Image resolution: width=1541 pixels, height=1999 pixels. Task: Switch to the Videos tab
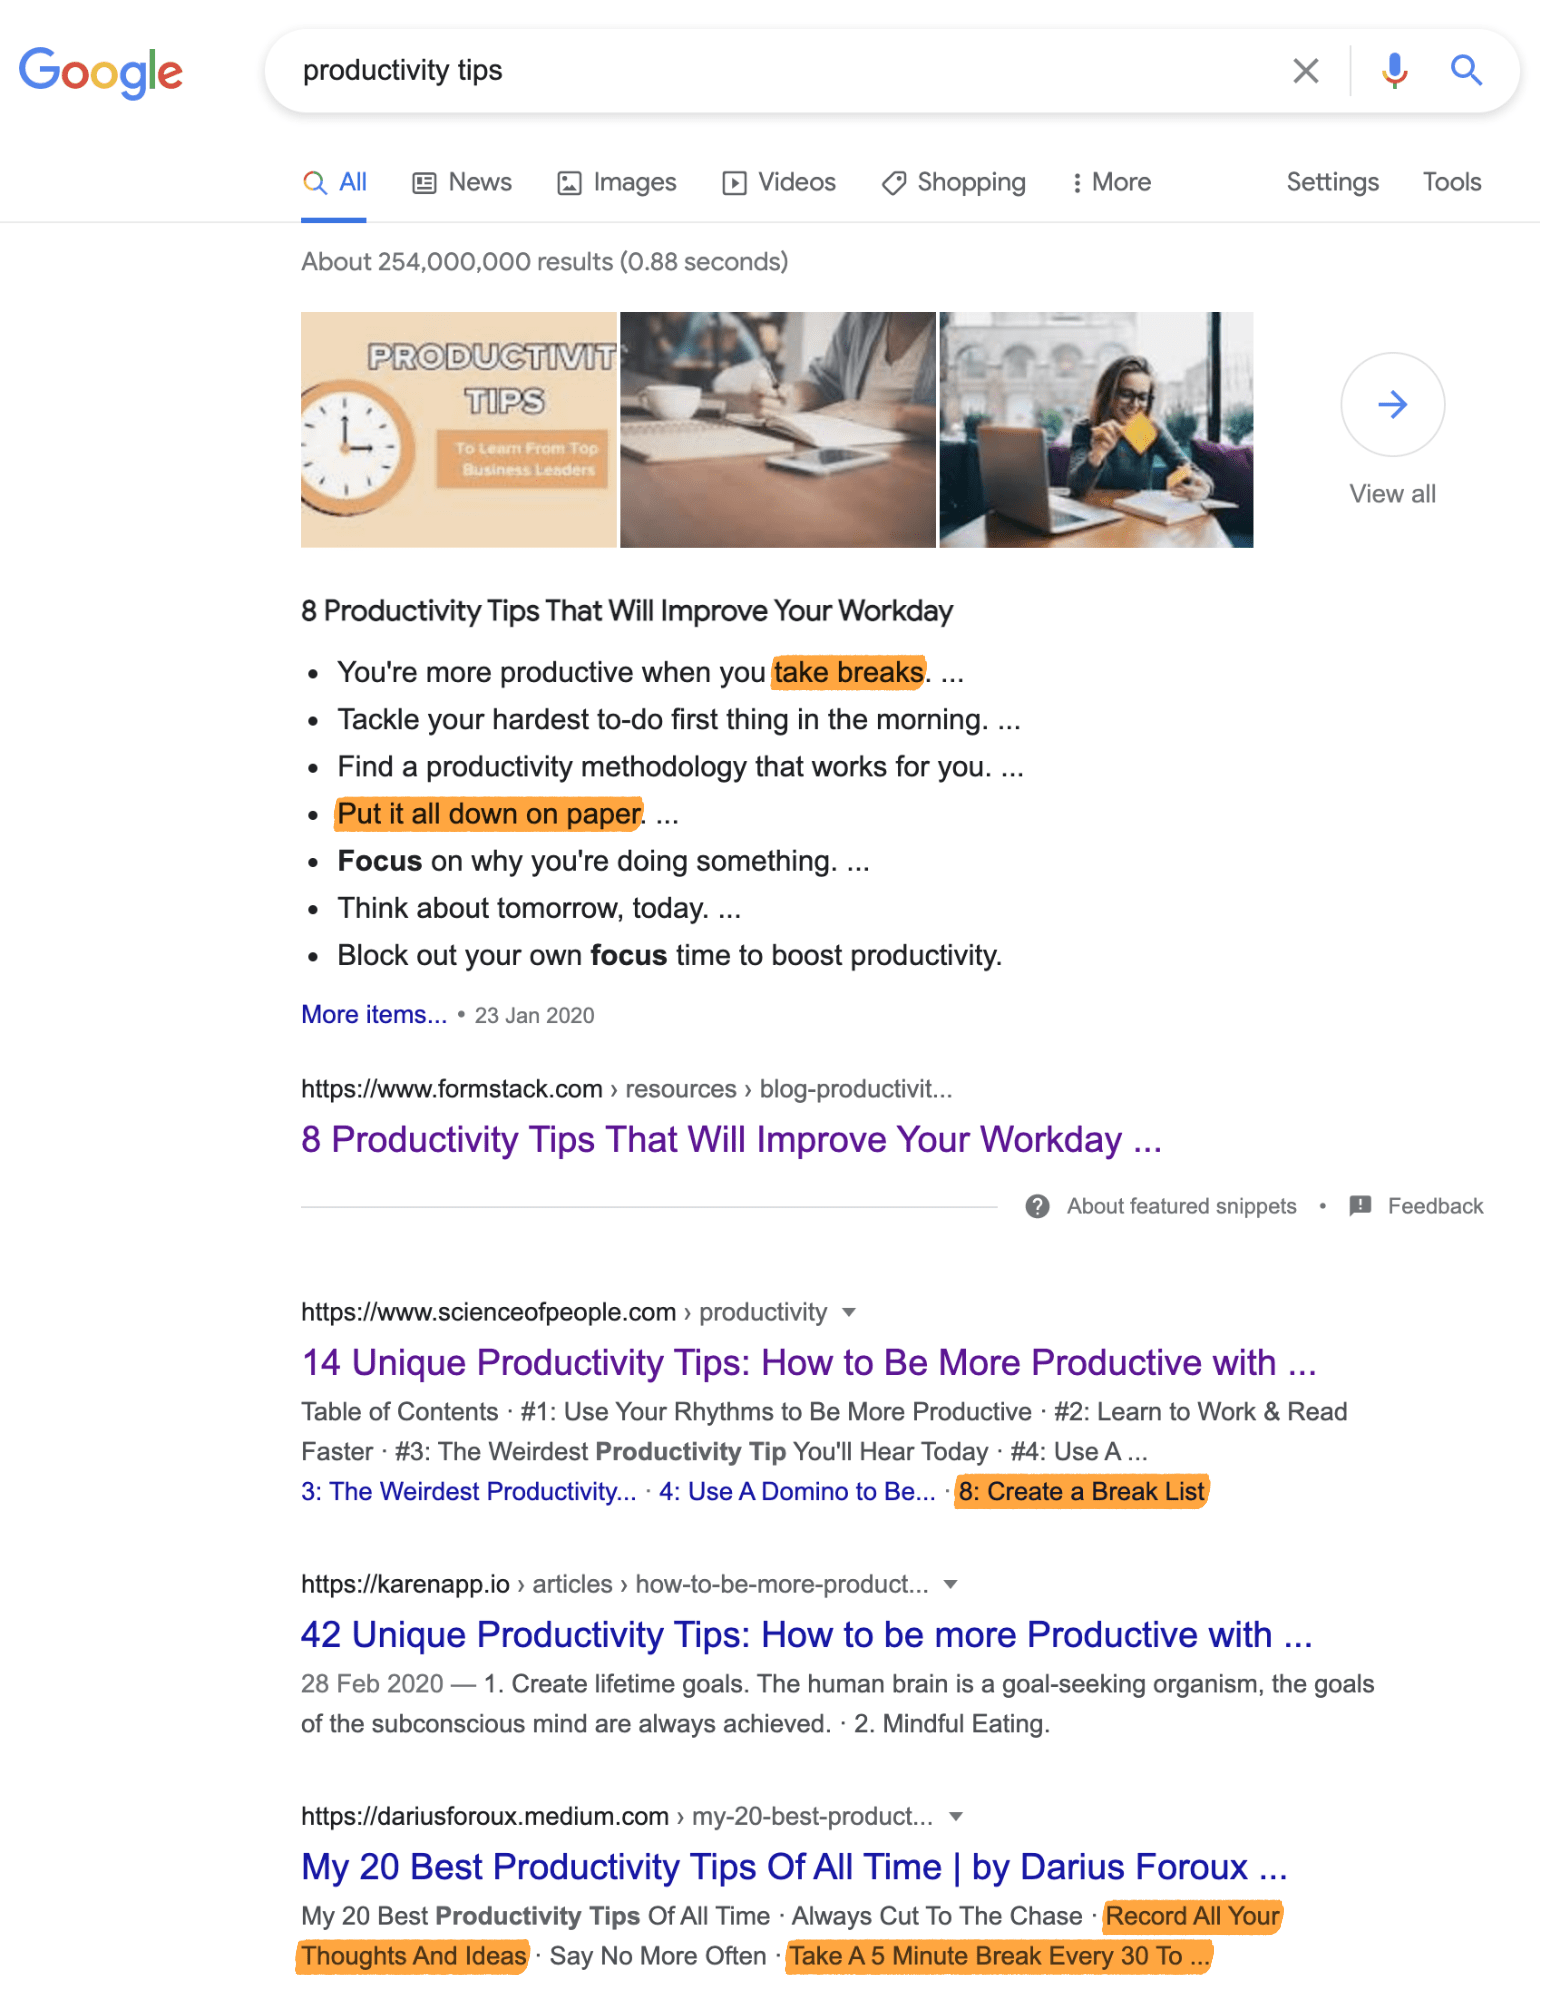coord(779,182)
